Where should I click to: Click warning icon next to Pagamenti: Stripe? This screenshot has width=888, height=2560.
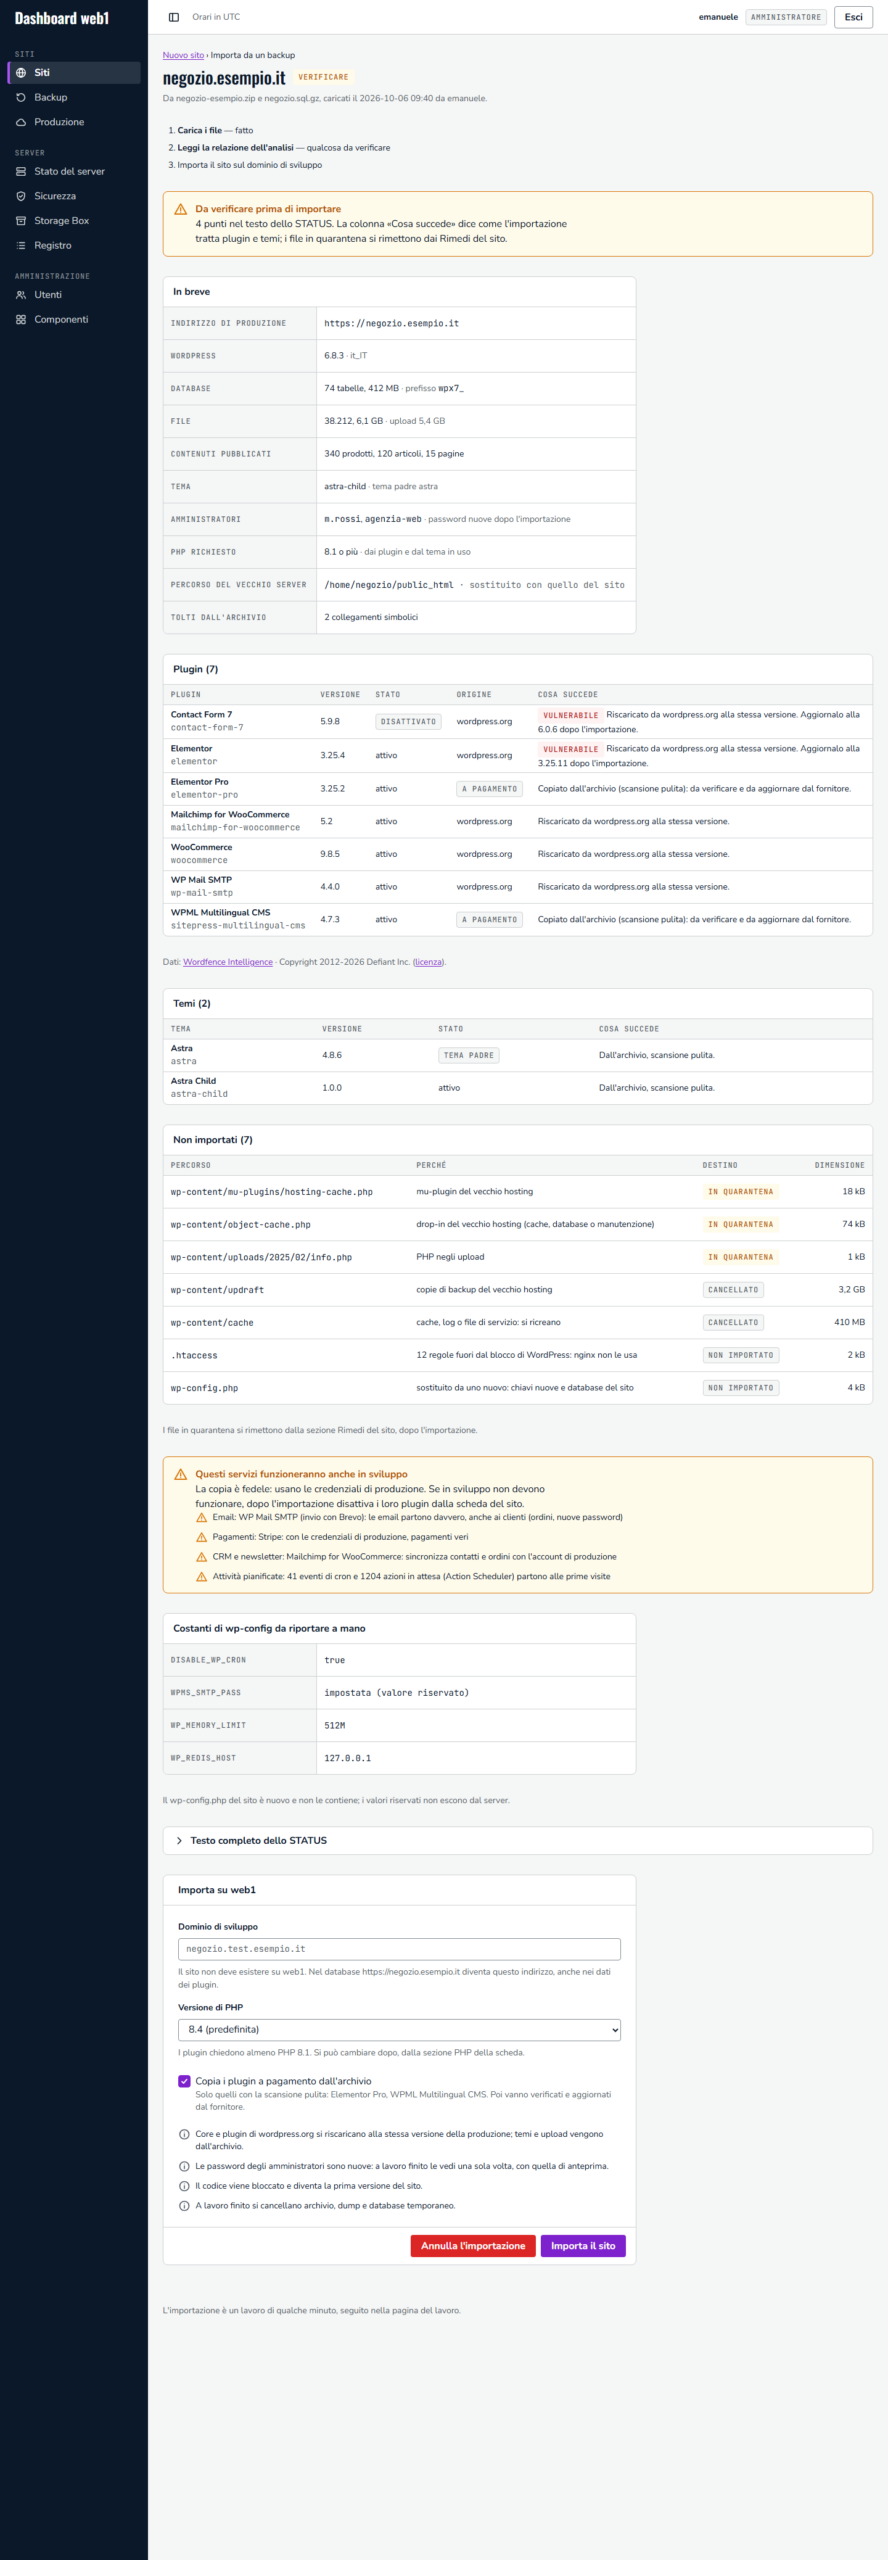(202, 1538)
